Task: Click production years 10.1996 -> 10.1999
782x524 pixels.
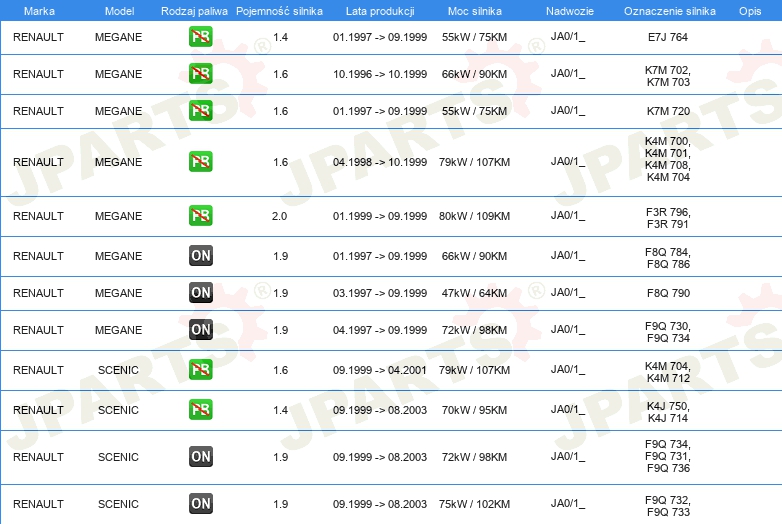Action: (380, 74)
